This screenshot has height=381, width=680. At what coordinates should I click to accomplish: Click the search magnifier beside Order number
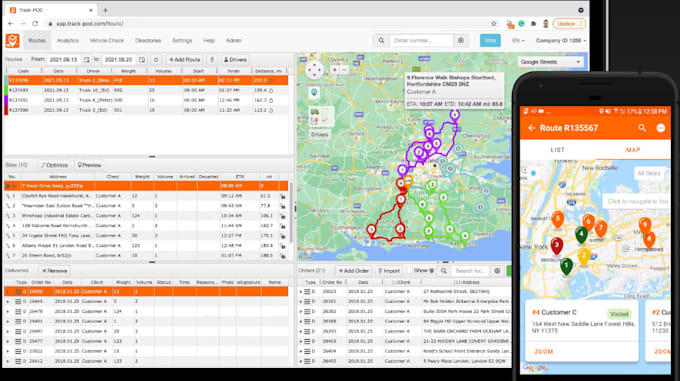point(381,40)
